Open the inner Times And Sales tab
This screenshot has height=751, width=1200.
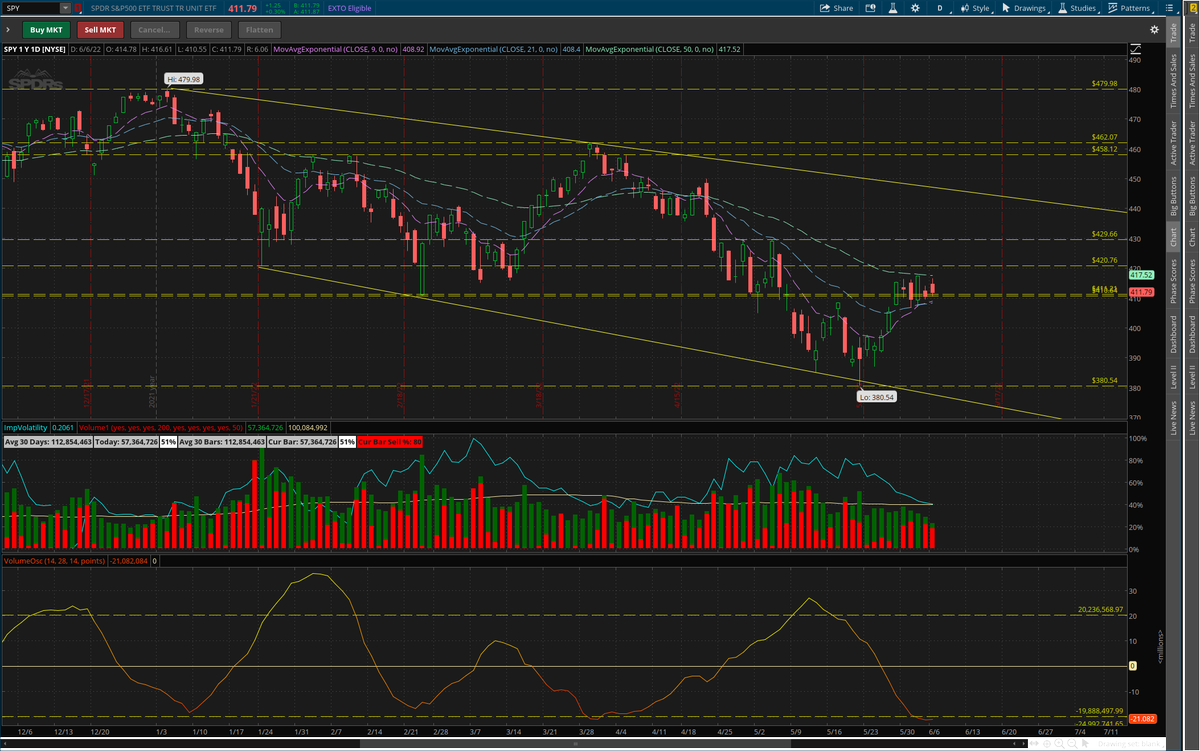click(x=1175, y=81)
